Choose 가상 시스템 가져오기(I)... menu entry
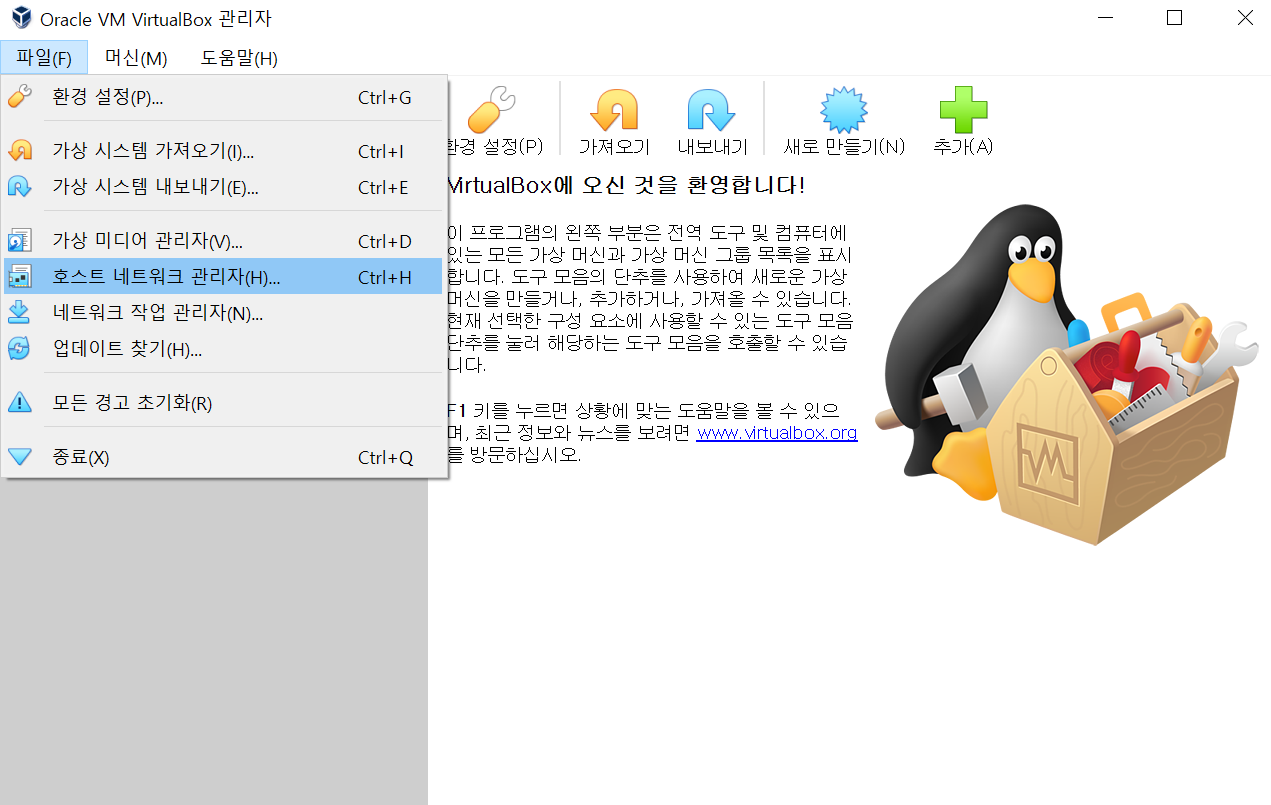 (223, 151)
